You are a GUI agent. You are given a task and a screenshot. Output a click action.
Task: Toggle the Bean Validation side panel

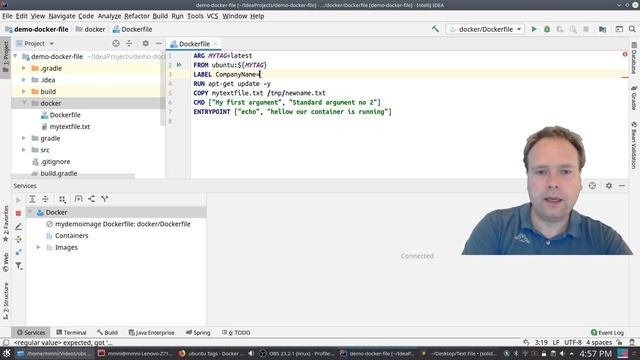[x=634, y=145]
